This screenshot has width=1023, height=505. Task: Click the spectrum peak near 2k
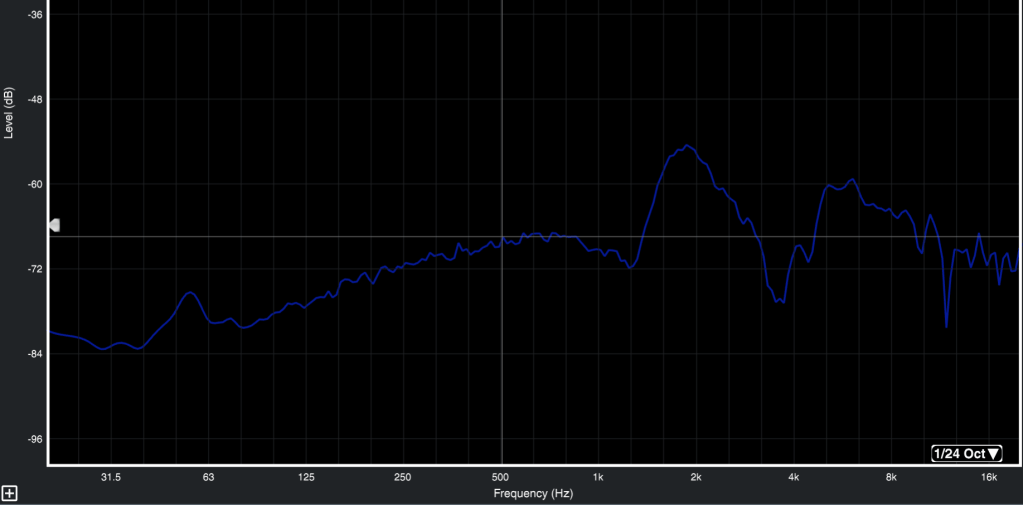[688, 146]
